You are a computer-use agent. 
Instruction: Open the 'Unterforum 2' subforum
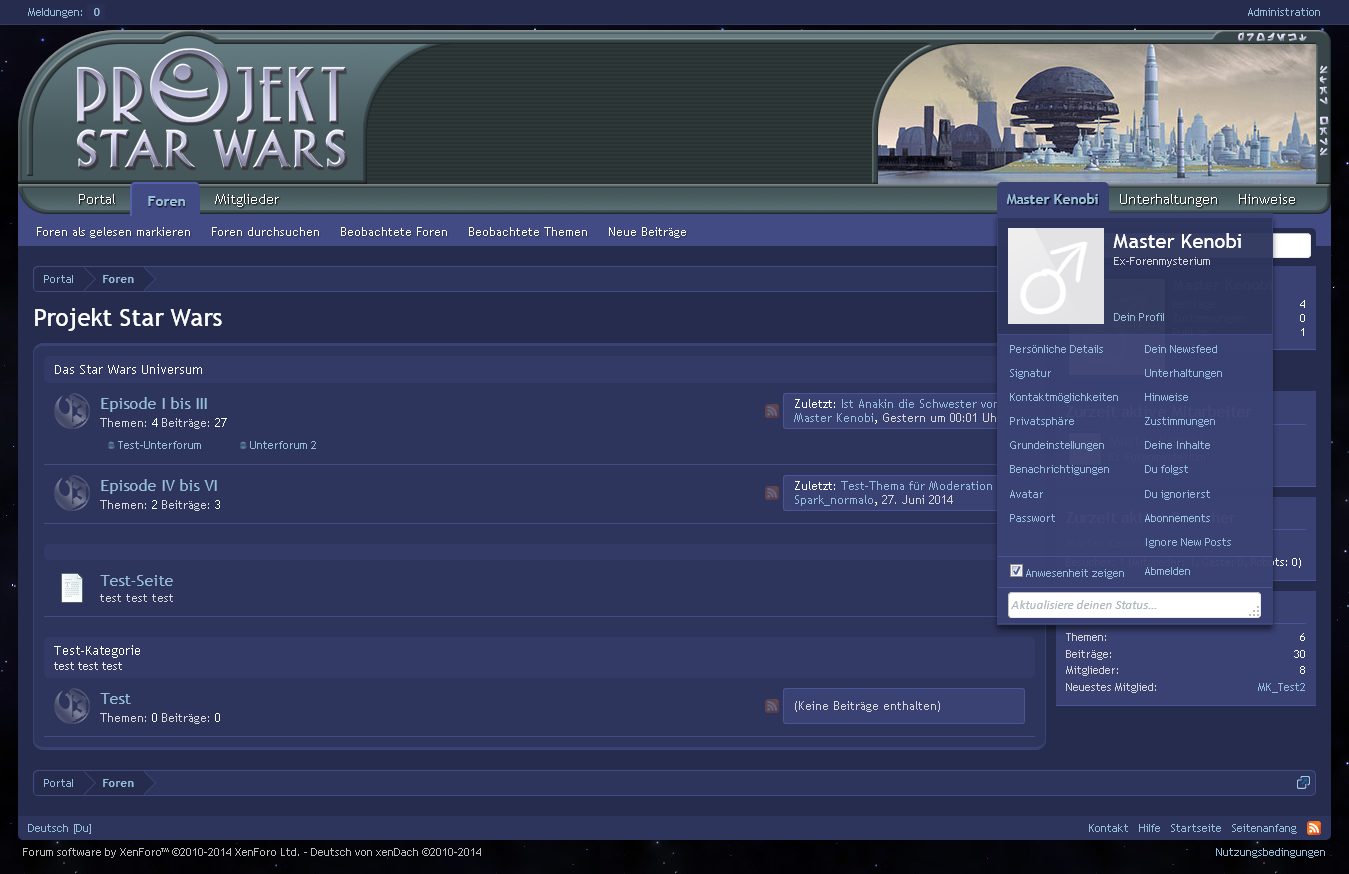pyautogui.click(x=283, y=445)
